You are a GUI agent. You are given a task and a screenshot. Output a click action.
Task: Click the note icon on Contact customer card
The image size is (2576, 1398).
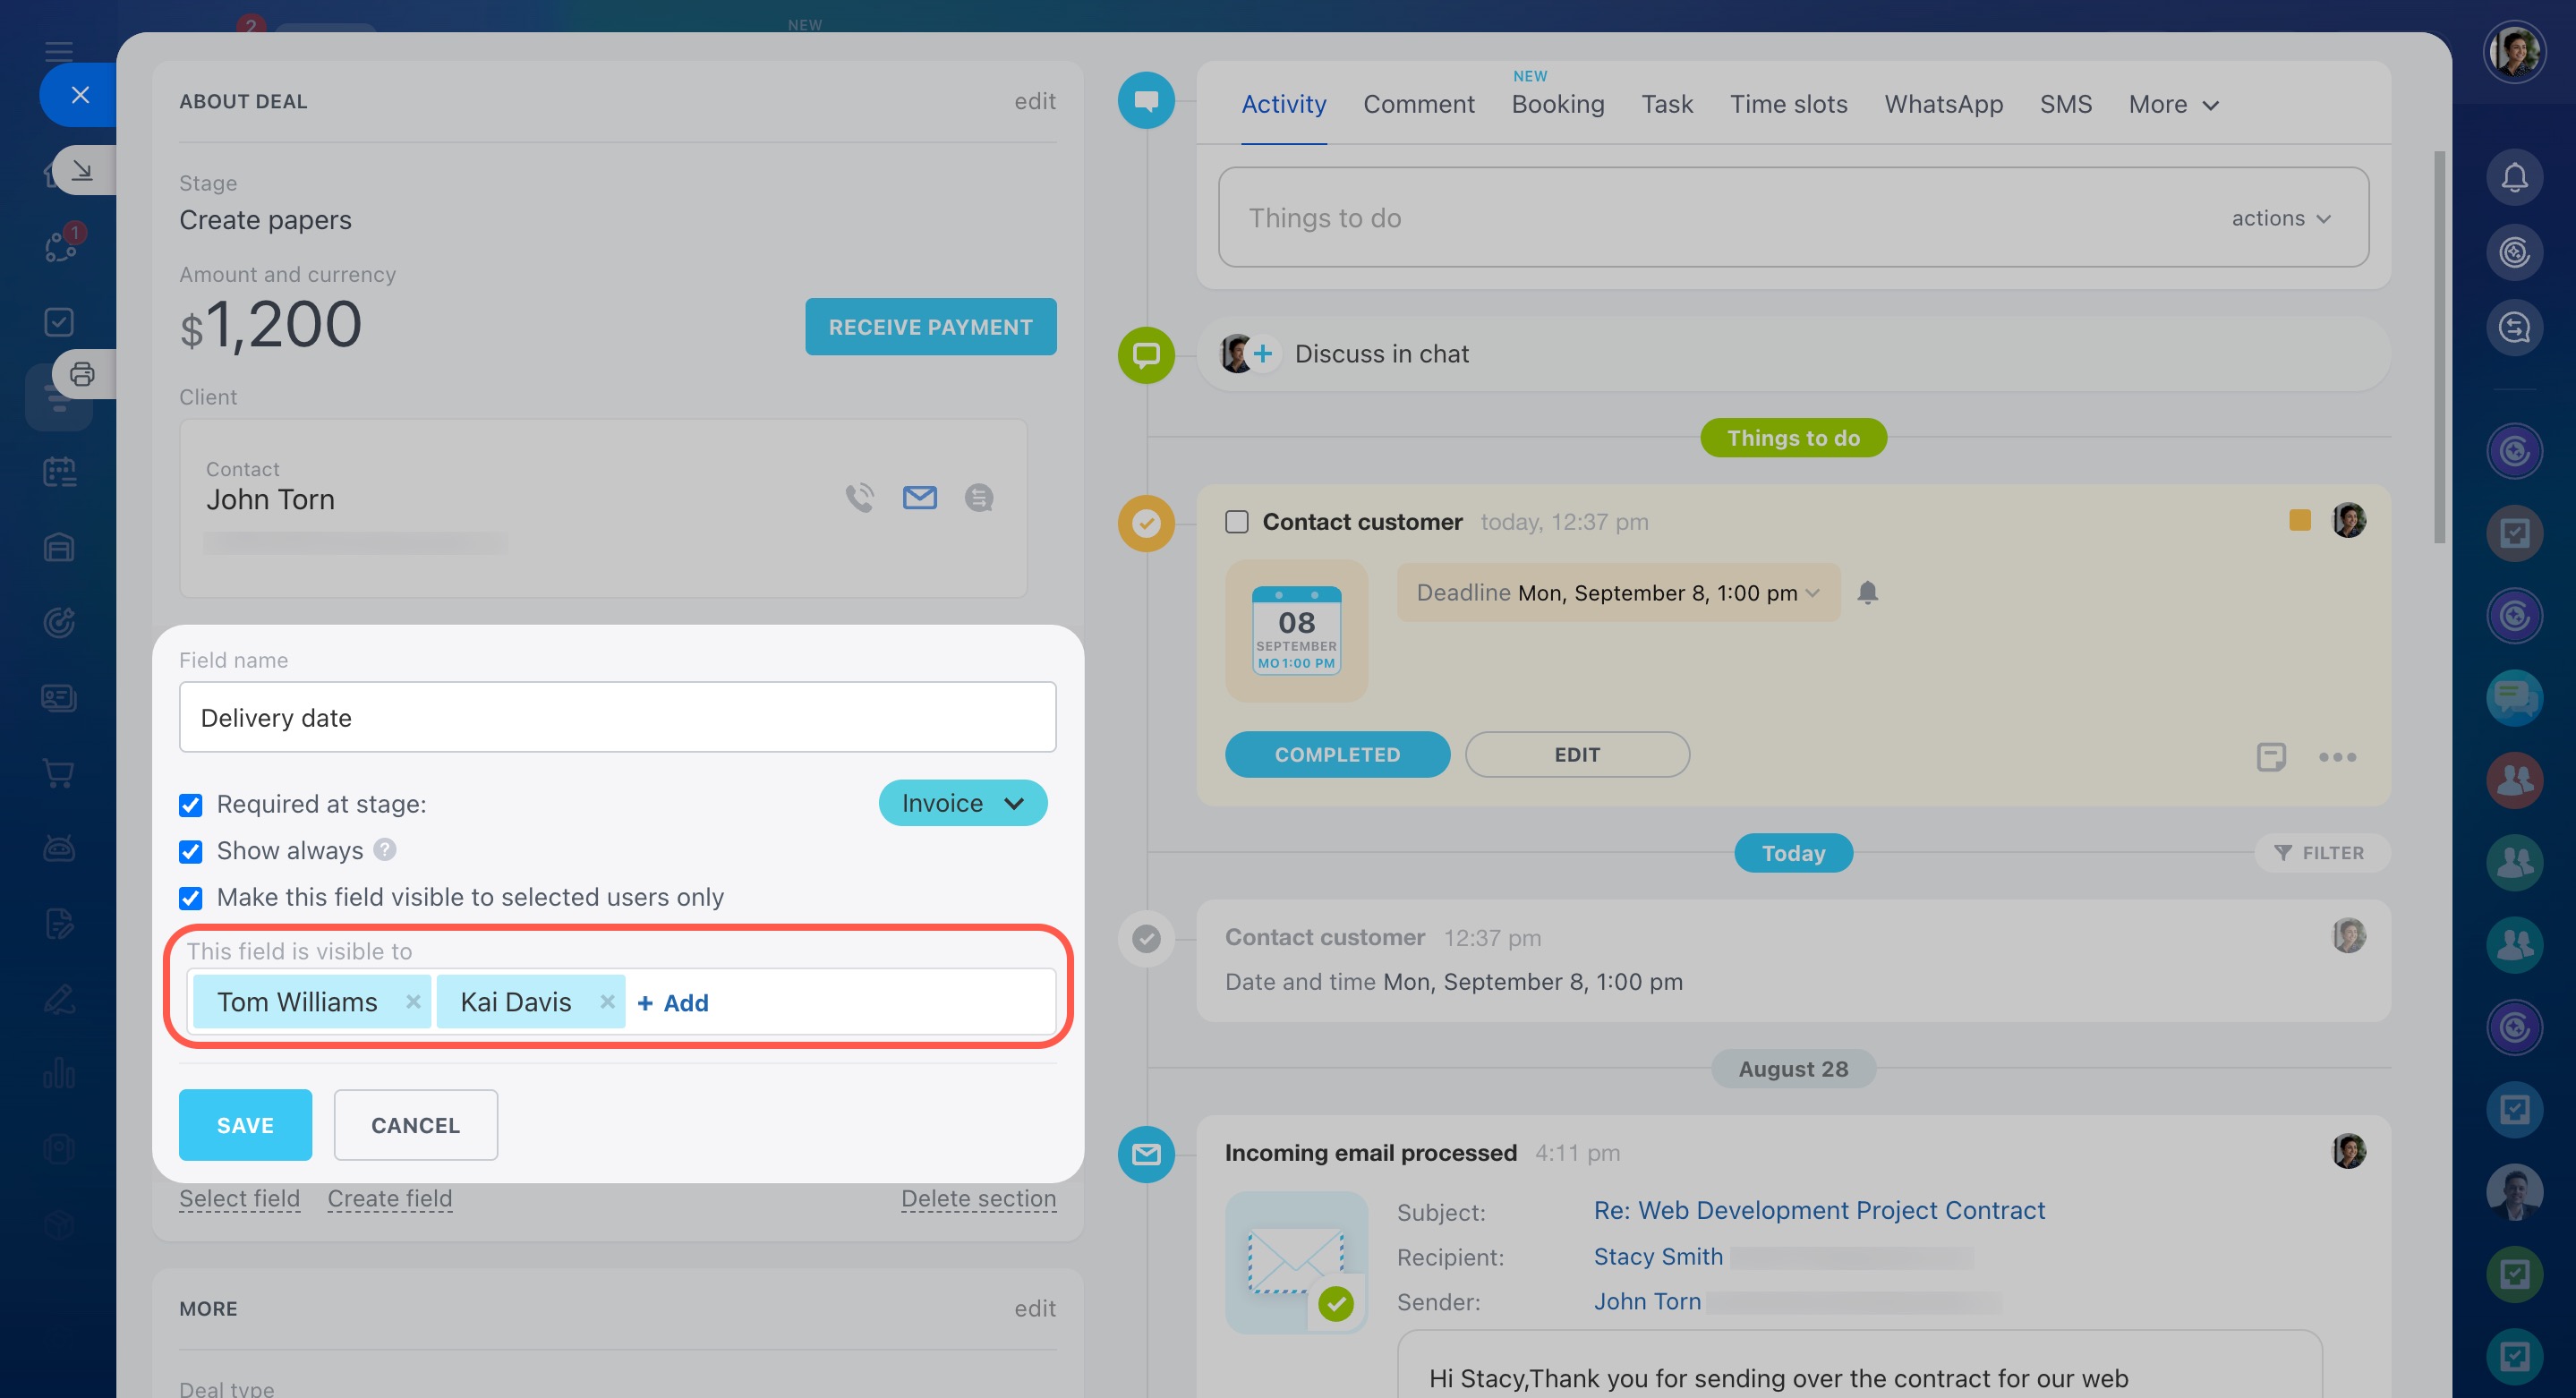pos(2270,757)
